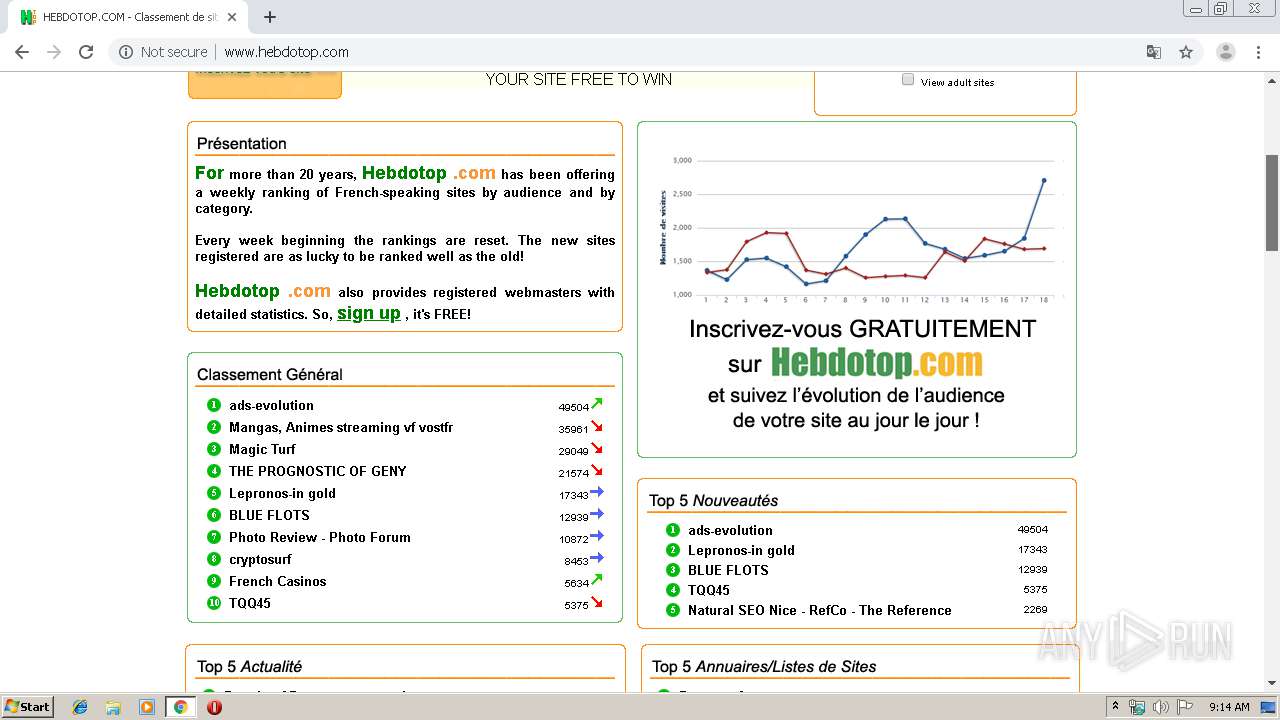Open the Magic Turf ranking entry
Screen dimensions: 1280x720
(x=262, y=449)
